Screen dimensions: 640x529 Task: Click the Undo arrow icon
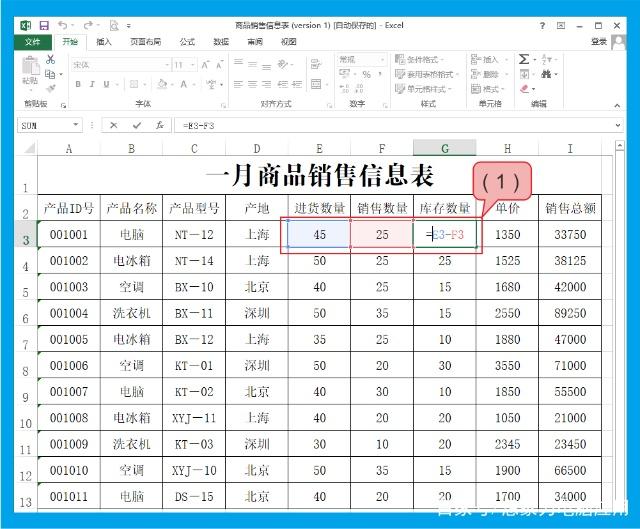(62, 25)
